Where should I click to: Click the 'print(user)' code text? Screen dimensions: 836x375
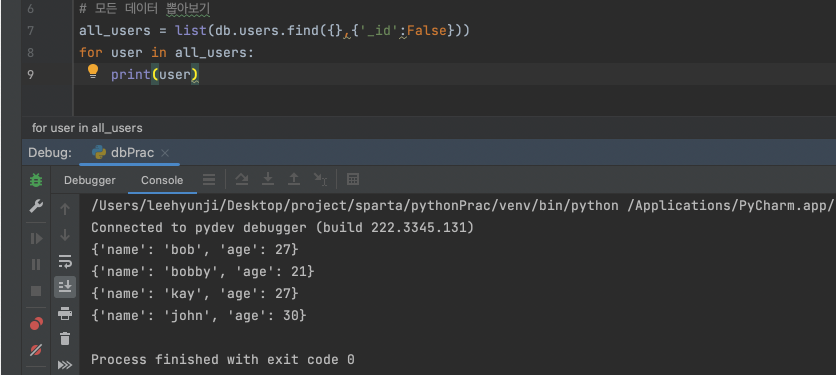point(155,75)
